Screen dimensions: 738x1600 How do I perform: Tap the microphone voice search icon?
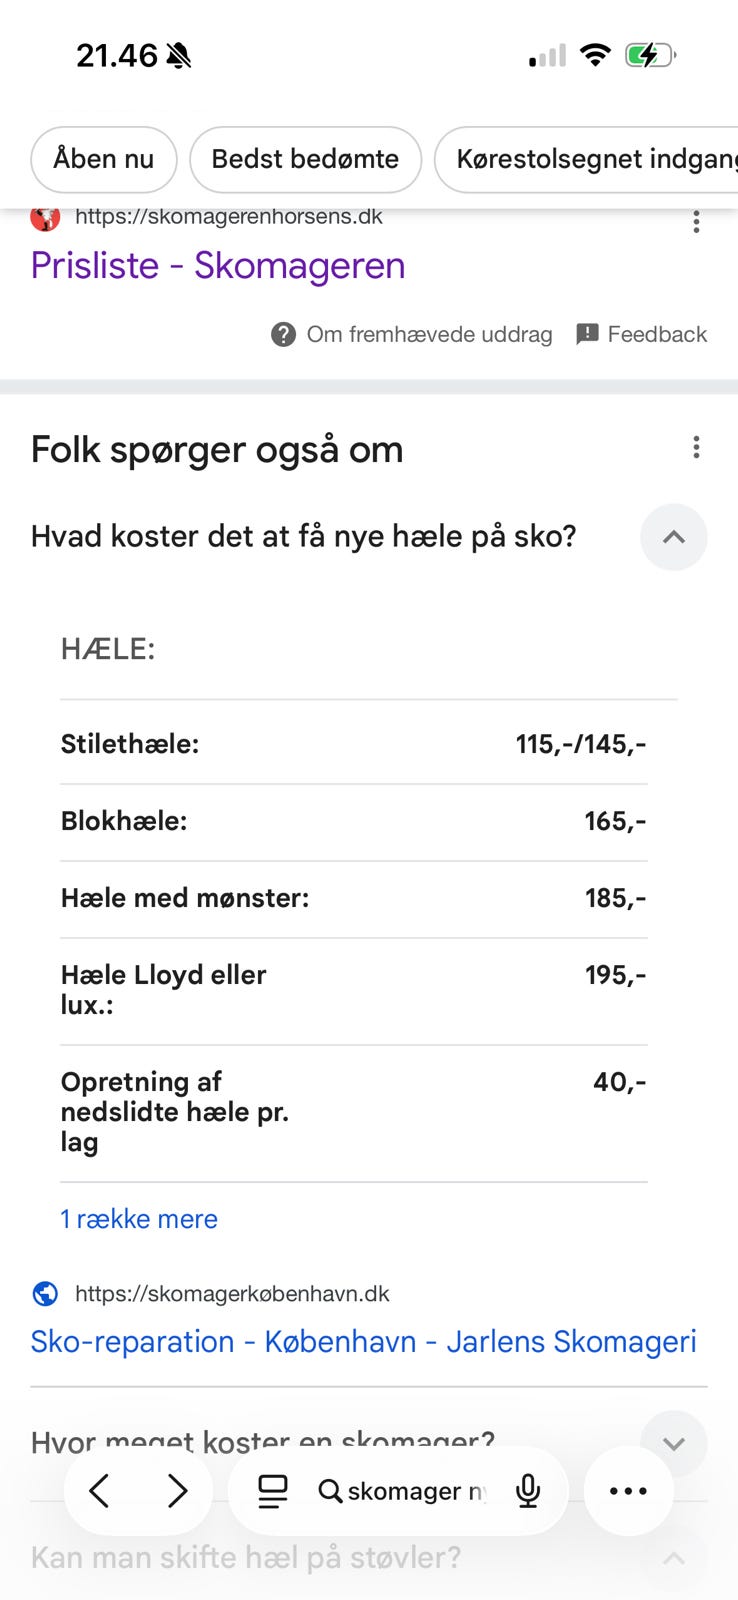point(528,1491)
